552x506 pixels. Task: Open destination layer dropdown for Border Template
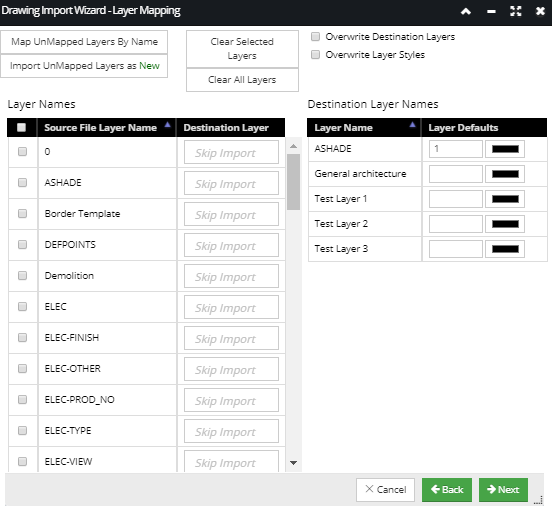[231, 214]
